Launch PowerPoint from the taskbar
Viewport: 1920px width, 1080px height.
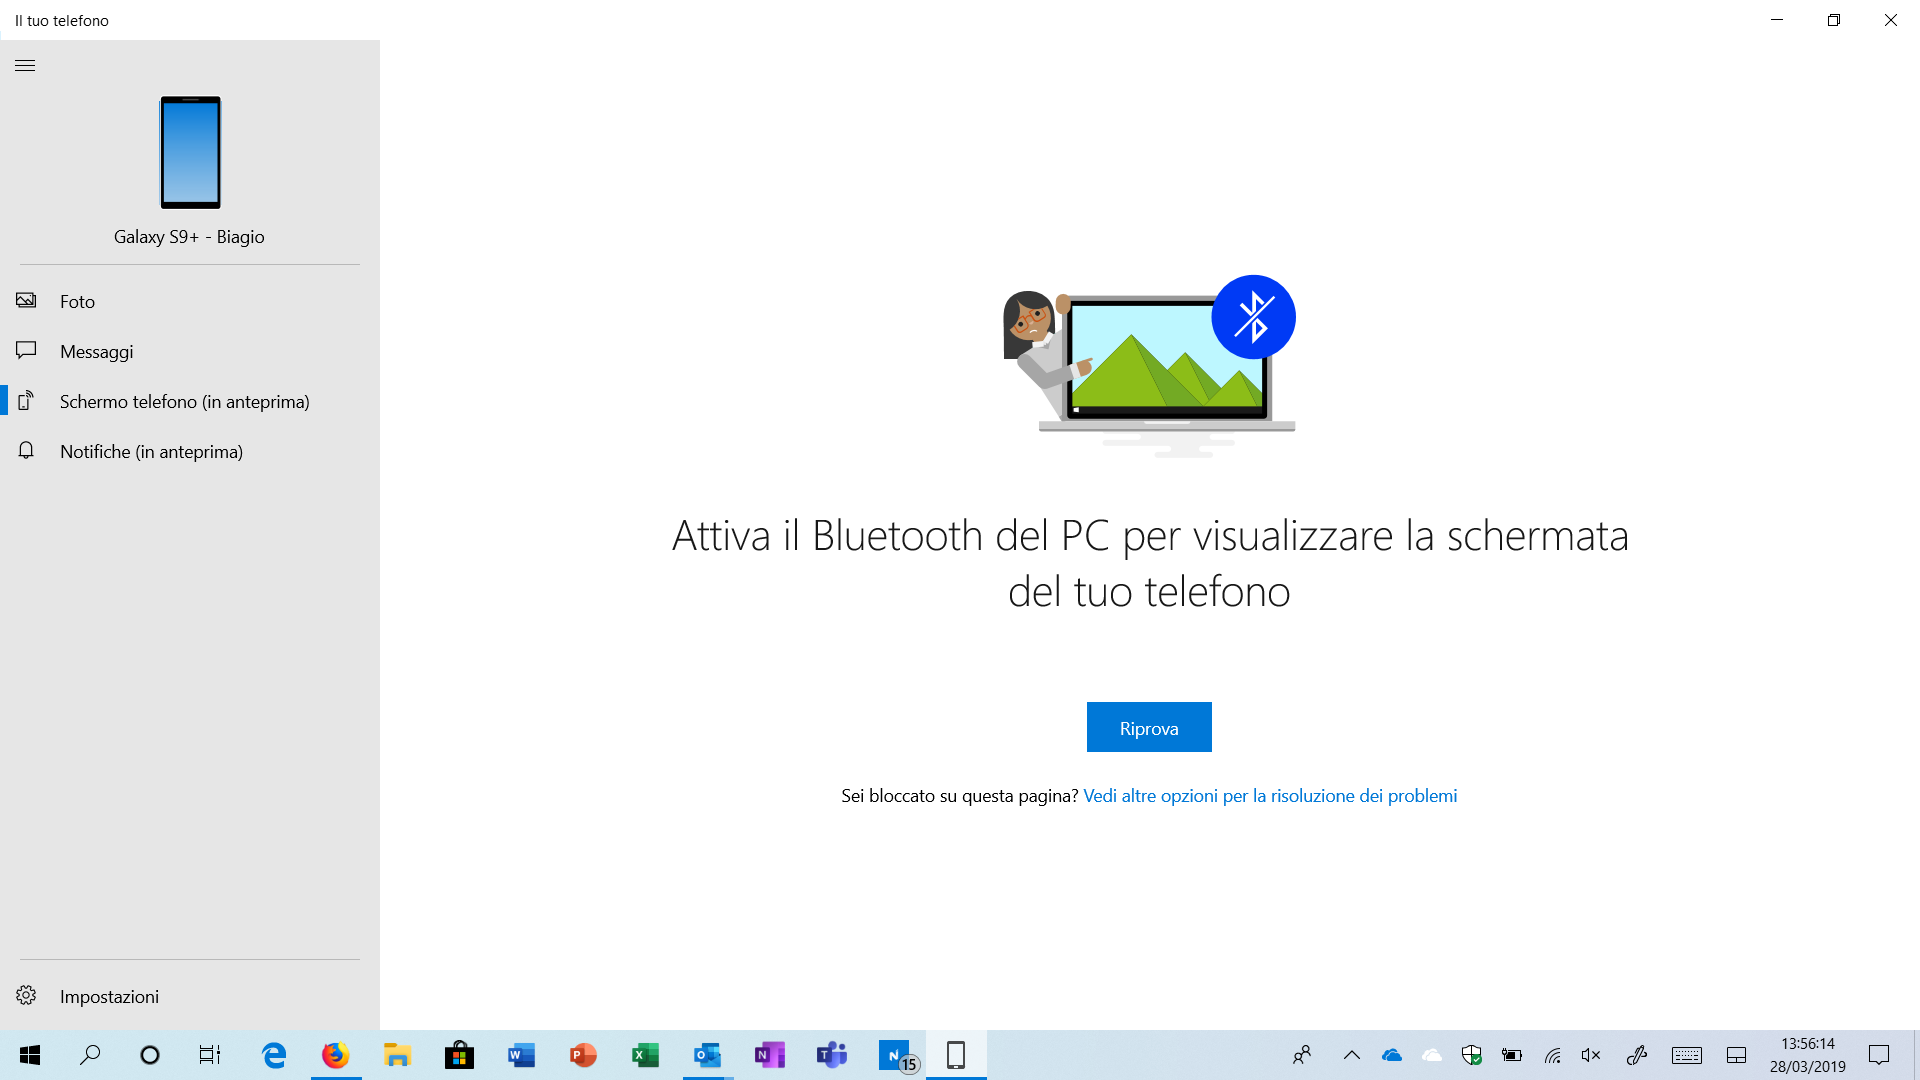point(583,1055)
